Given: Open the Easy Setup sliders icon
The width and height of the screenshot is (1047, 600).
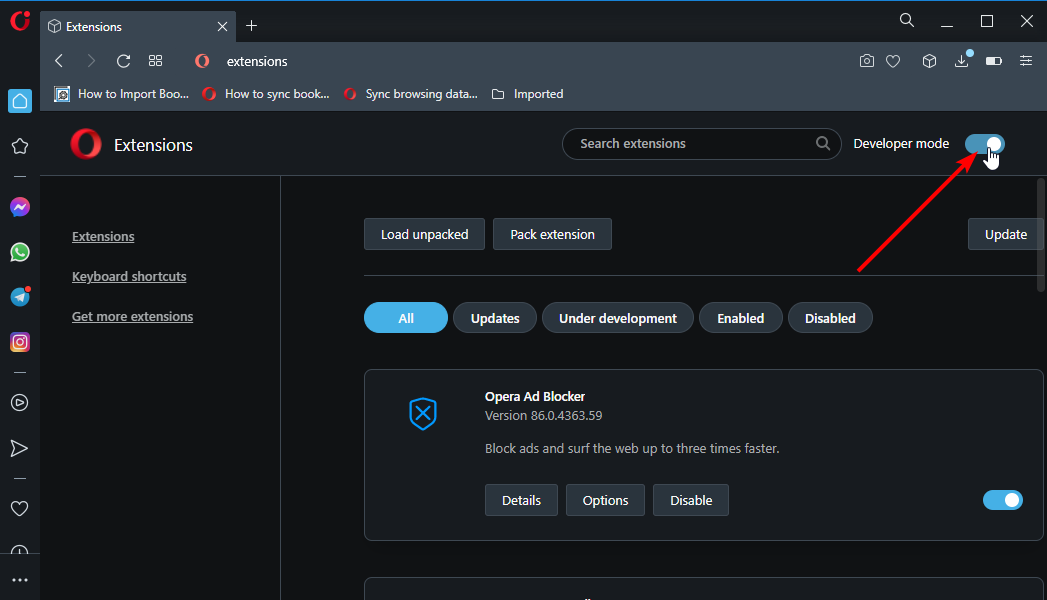Looking at the screenshot, I should [x=1026, y=61].
